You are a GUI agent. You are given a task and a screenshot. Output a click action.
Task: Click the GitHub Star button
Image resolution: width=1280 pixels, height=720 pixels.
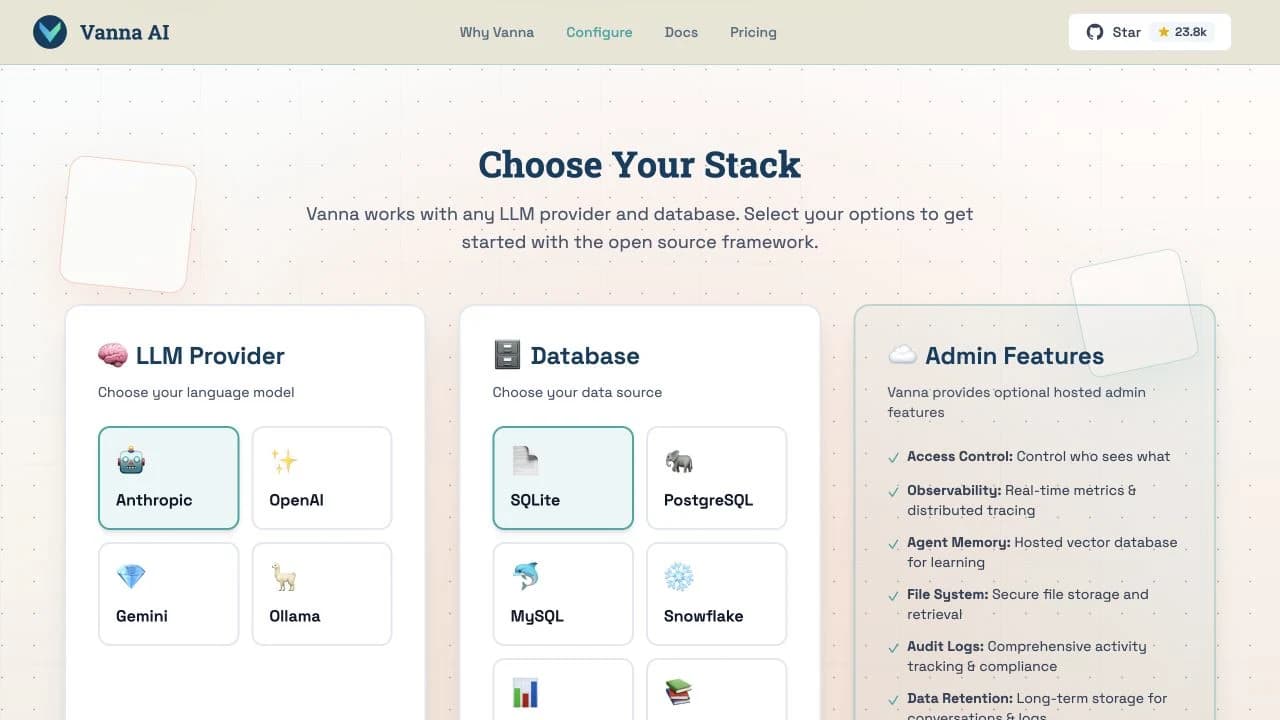coord(1150,32)
